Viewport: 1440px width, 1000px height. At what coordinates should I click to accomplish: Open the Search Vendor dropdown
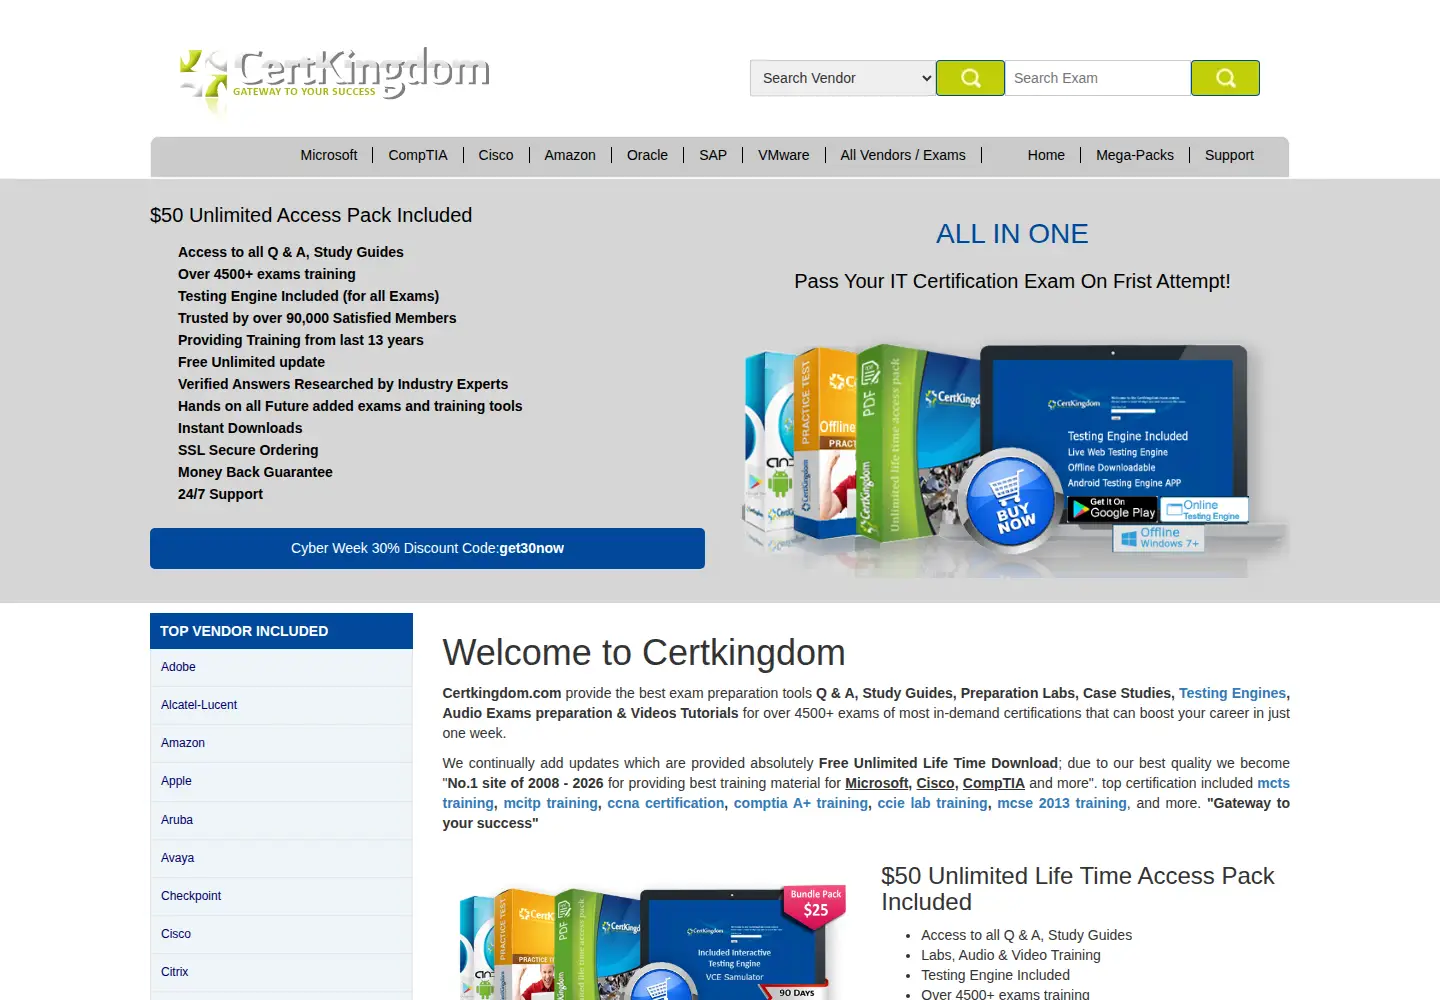click(843, 78)
